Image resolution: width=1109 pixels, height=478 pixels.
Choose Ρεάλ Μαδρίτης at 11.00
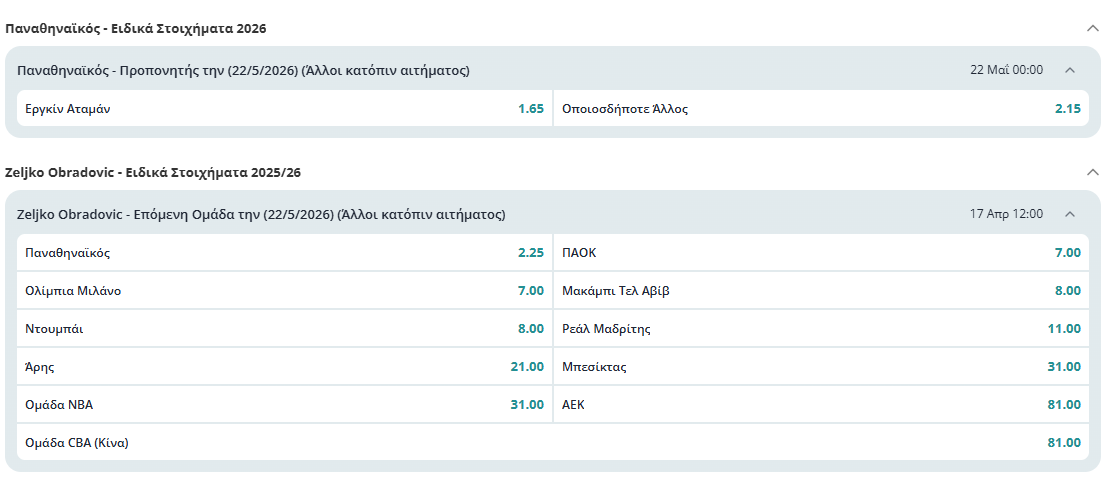pyautogui.click(x=821, y=329)
